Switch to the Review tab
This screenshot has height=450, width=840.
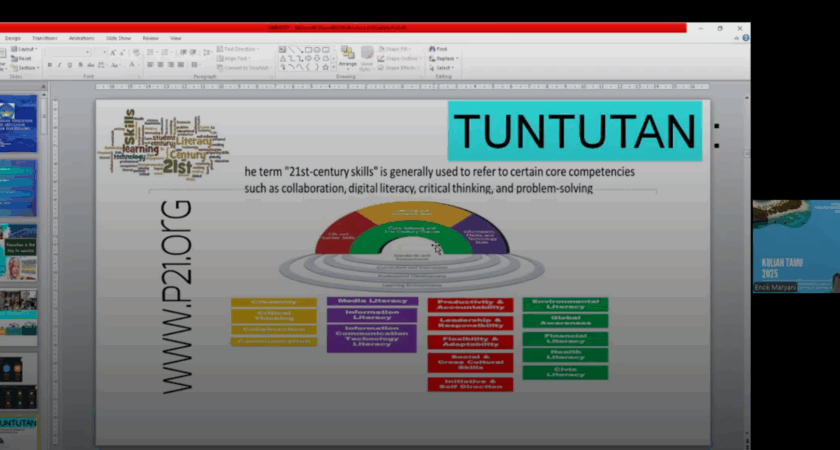pos(151,38)
